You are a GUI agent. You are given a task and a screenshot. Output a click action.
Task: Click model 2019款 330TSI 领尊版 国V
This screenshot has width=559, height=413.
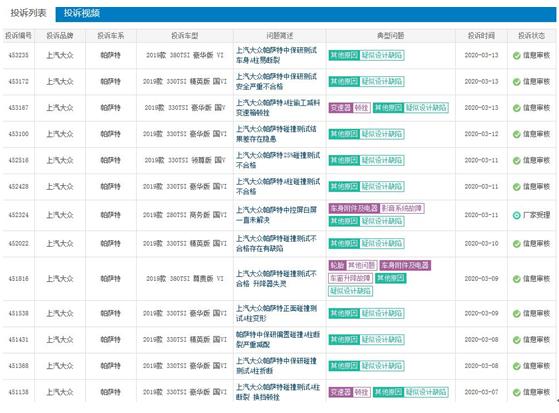pos(185,160)
